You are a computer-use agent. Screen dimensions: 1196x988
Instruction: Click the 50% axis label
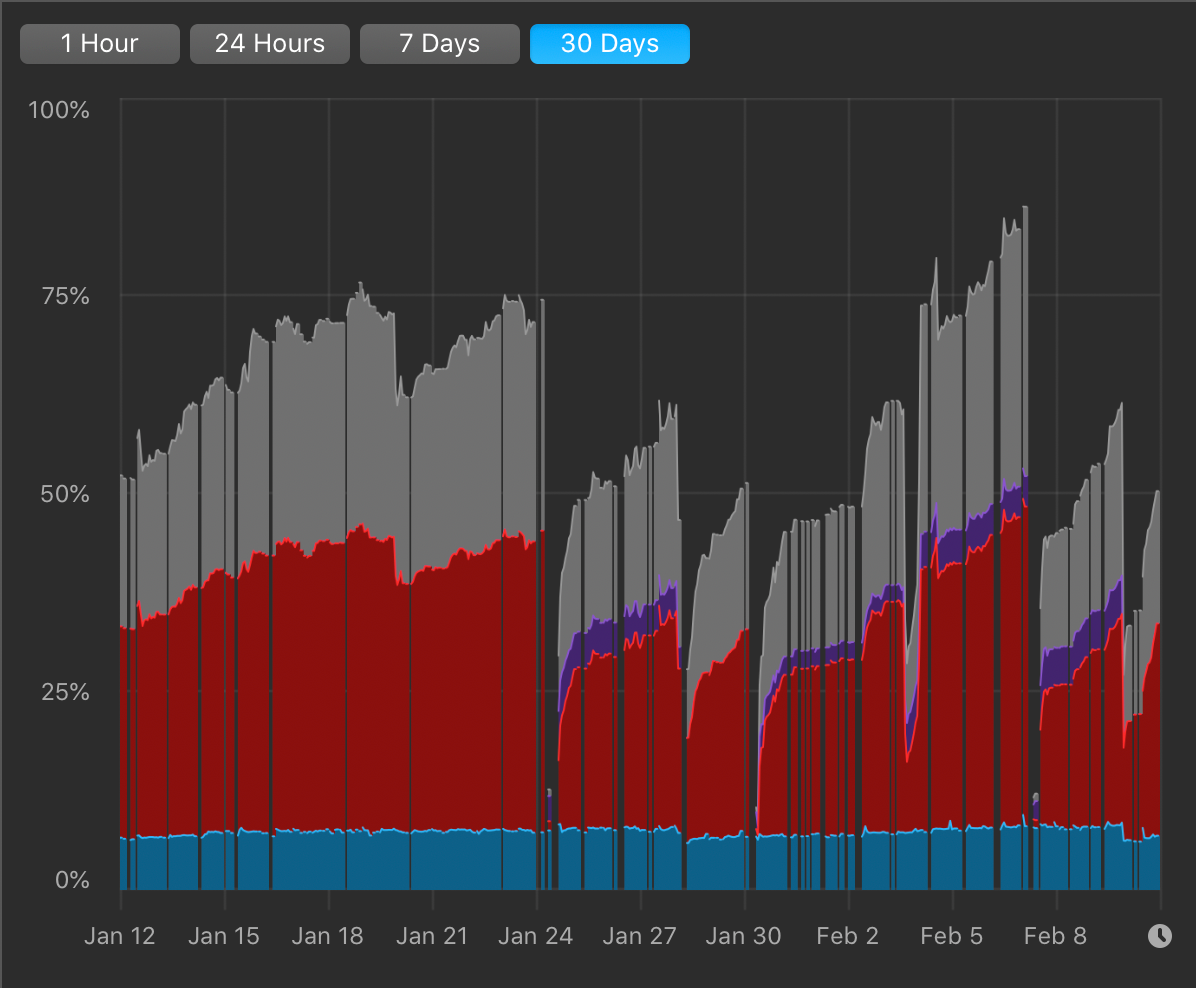coord(65,494)
